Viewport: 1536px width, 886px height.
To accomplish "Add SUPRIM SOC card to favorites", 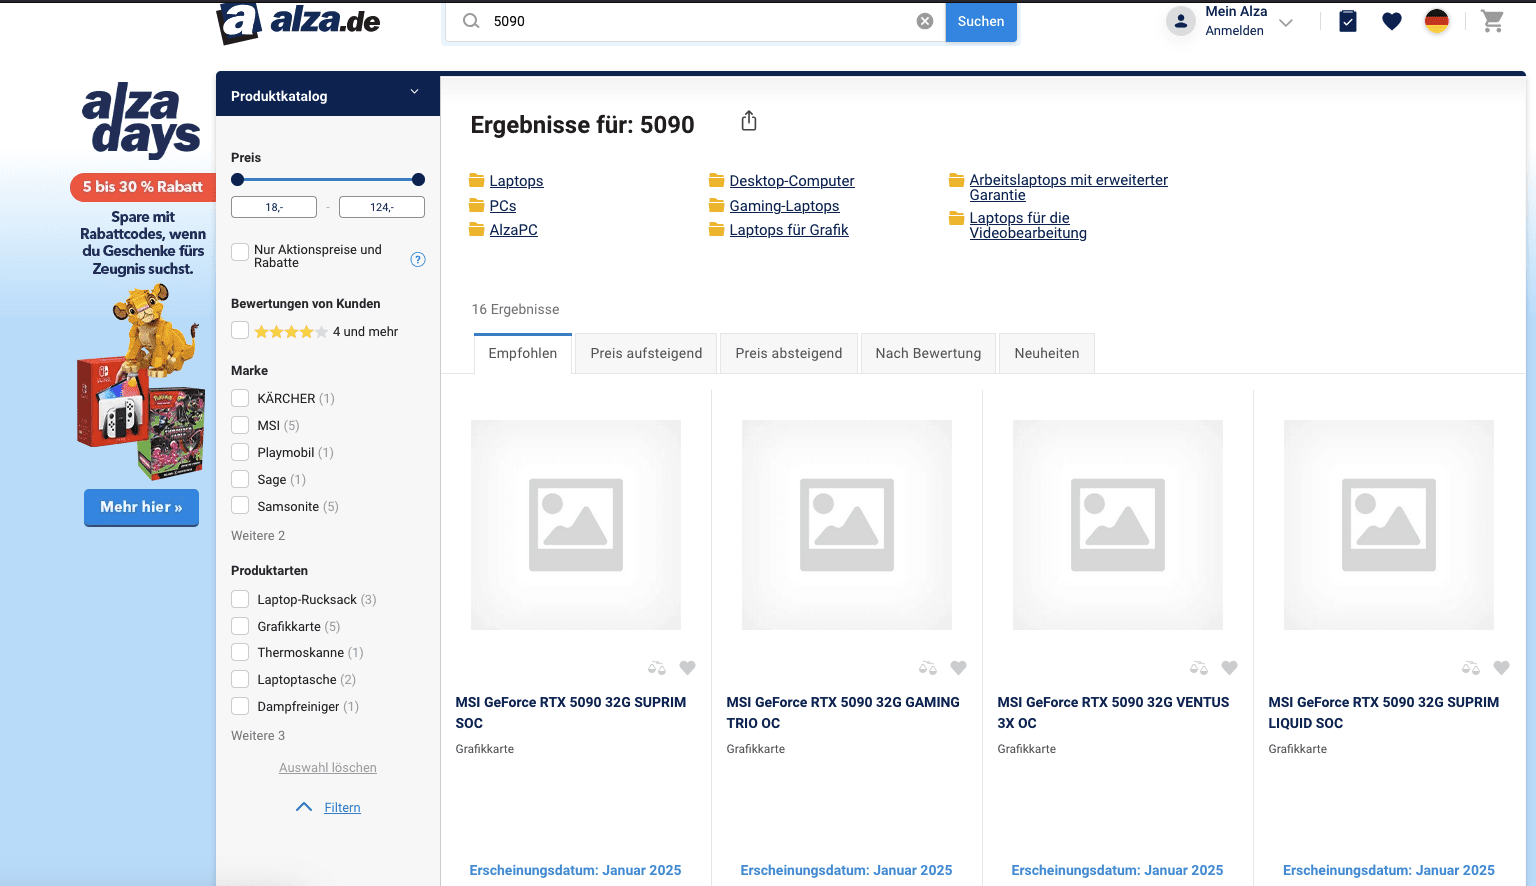I will pyautogui.click(x=687, y=668).
